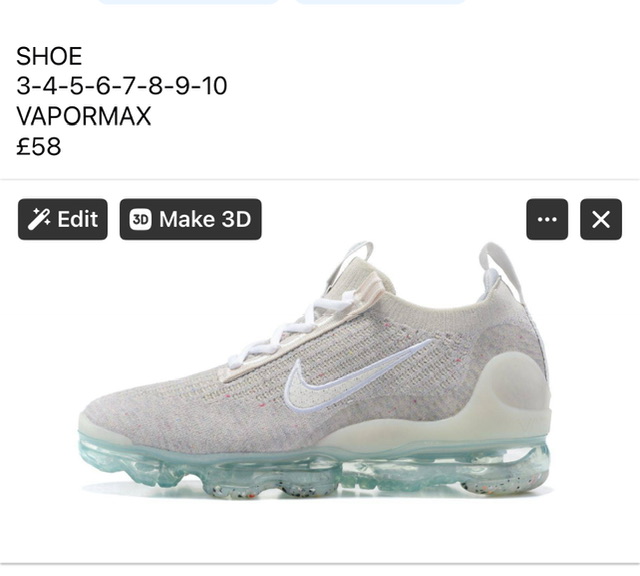This screenshot has width=640, height=576.
Task: Place cursor on the VAPORMAX text line
Action: point(84,116)
